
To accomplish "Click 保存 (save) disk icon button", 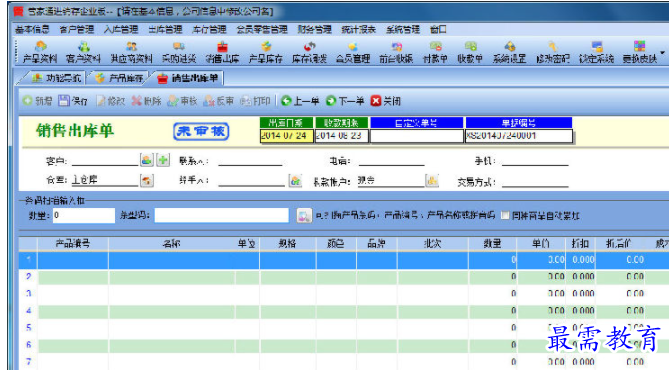I will 73,101.
